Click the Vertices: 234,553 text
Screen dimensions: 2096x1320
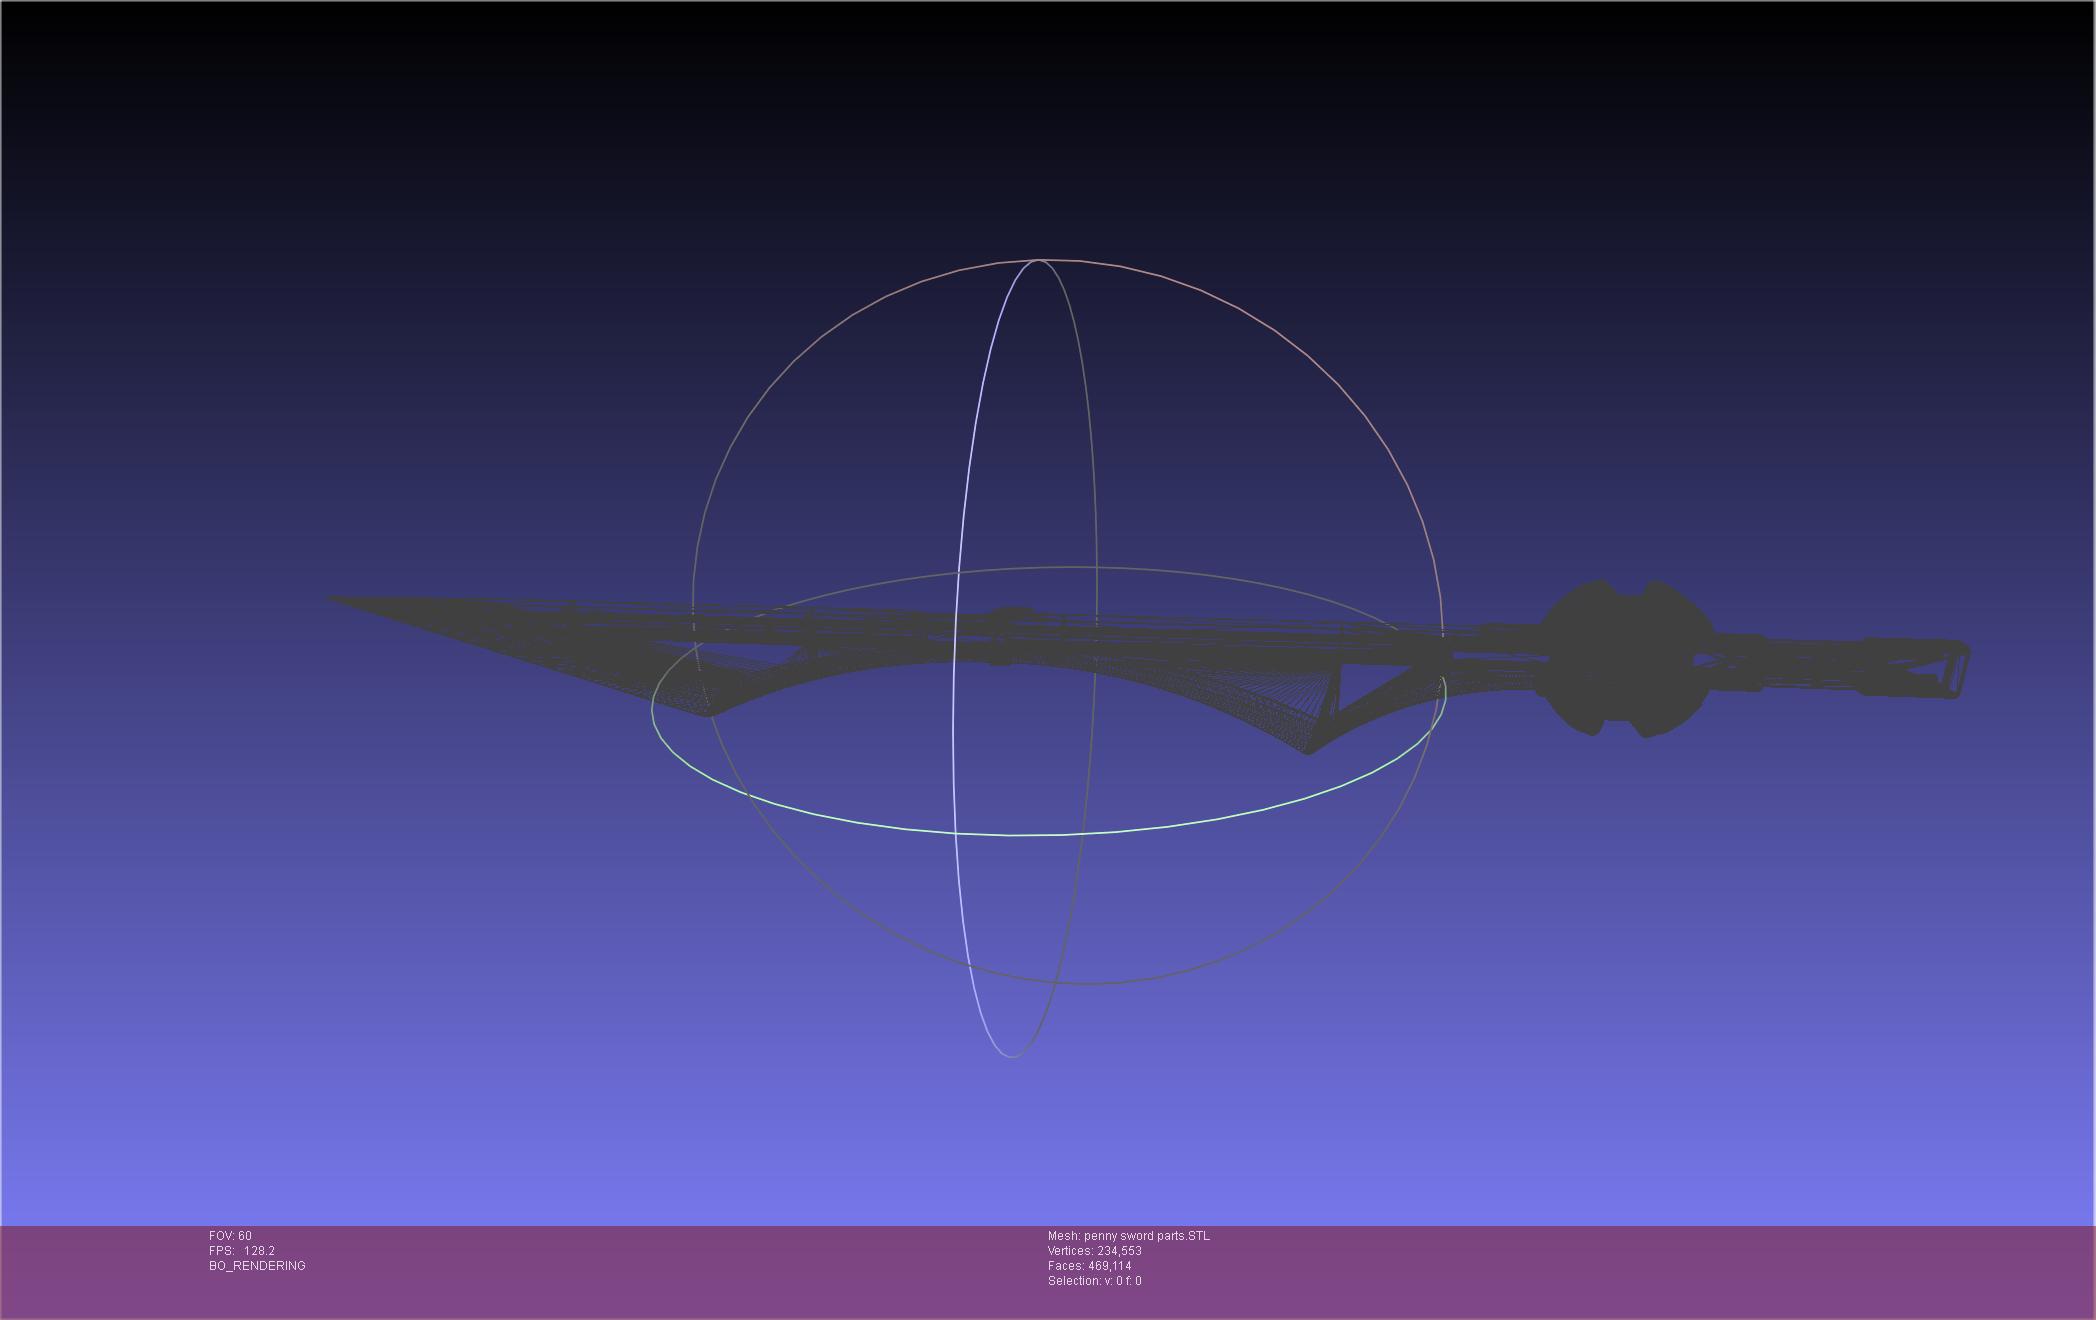[x=1094, y=1251]
